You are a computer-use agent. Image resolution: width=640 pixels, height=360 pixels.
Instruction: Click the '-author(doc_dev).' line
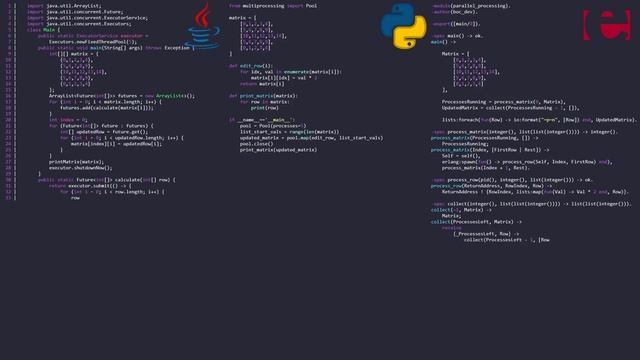tap(455, 12)
